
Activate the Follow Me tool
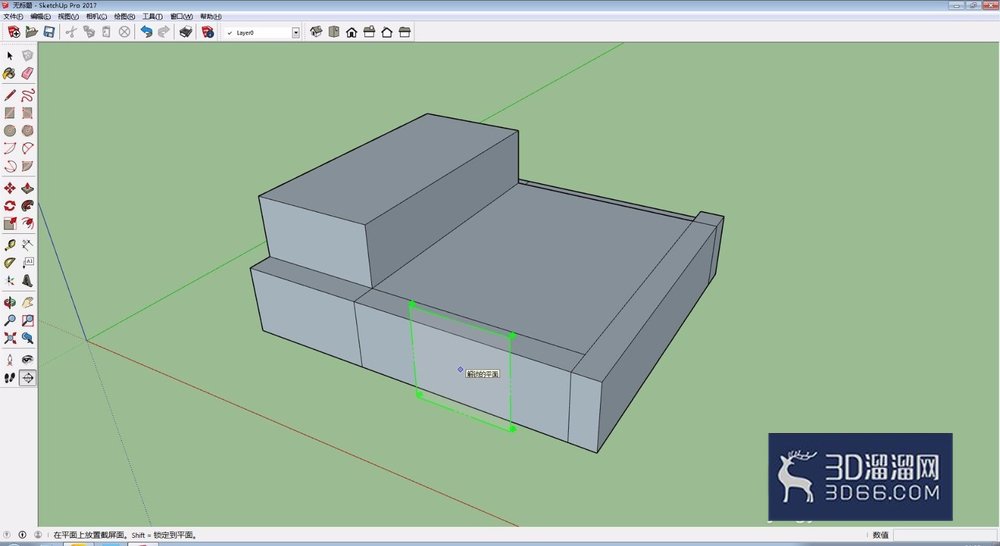click(x=27, y=205)
